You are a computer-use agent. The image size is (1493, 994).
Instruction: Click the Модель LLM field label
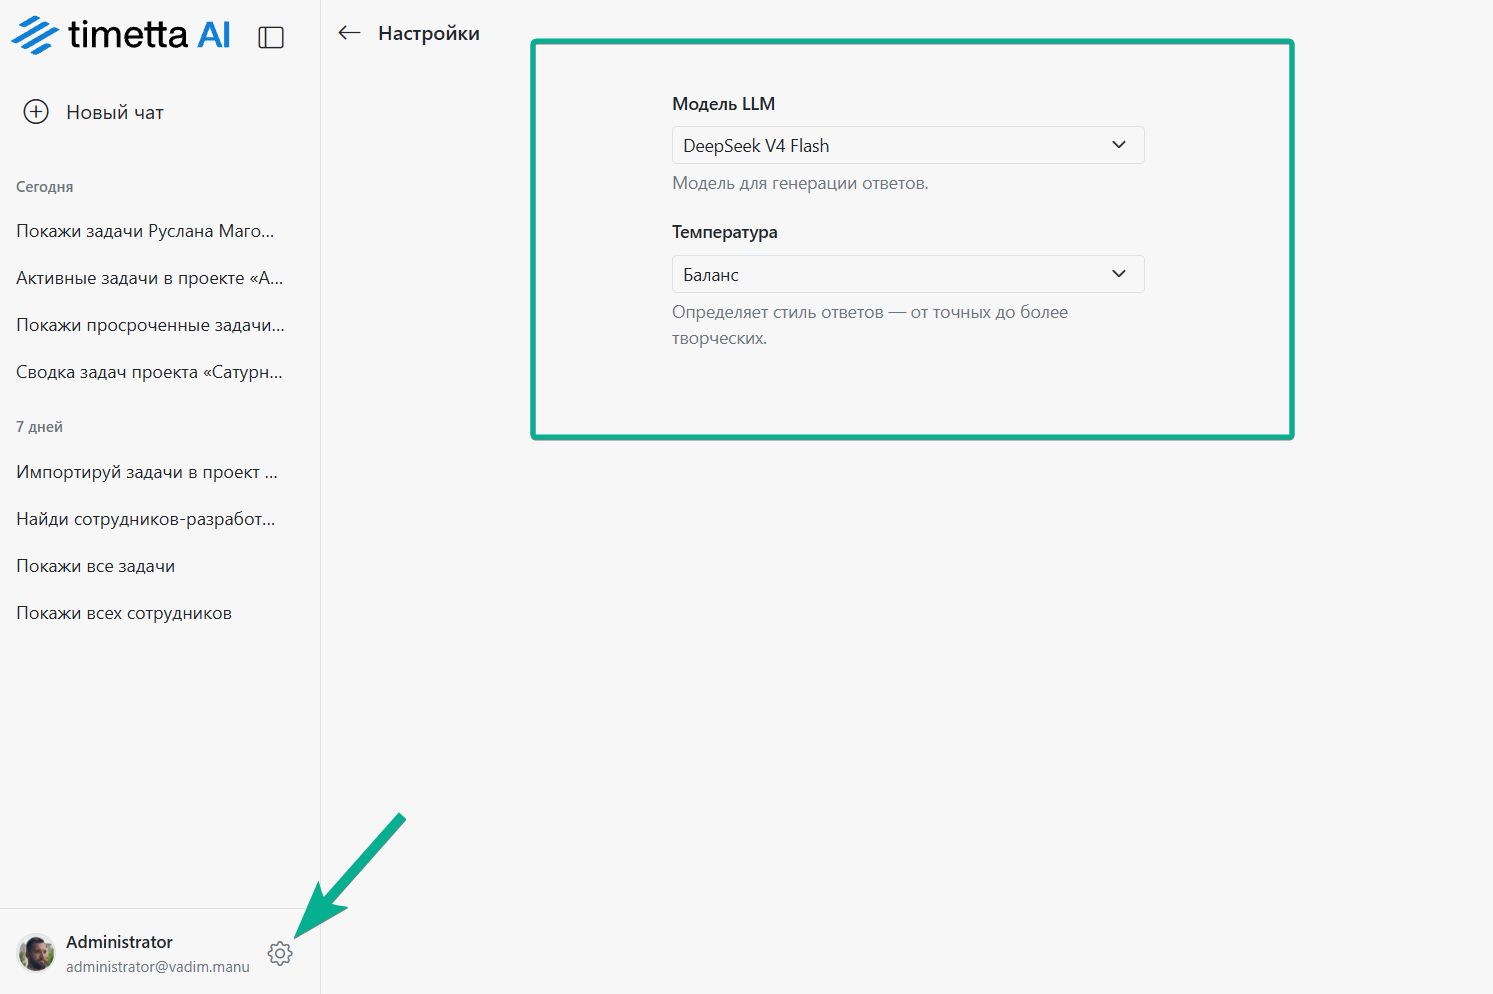[724, 104]
